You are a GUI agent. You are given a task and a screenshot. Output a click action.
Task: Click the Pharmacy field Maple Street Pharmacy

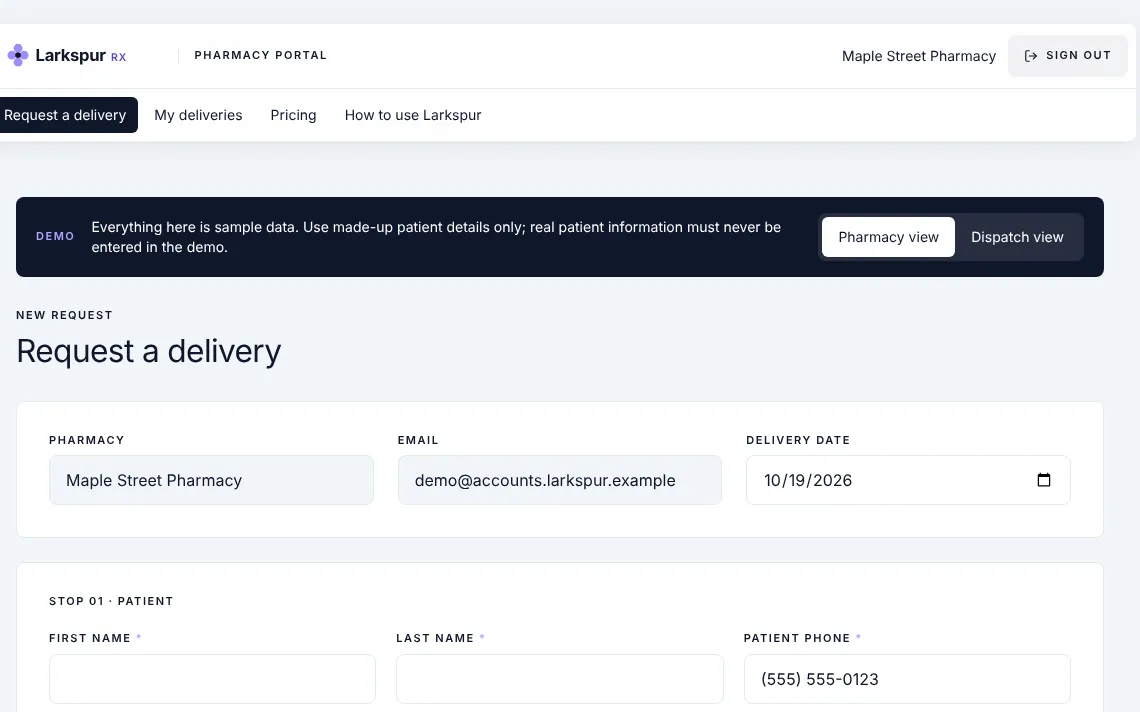pos(211,480)
